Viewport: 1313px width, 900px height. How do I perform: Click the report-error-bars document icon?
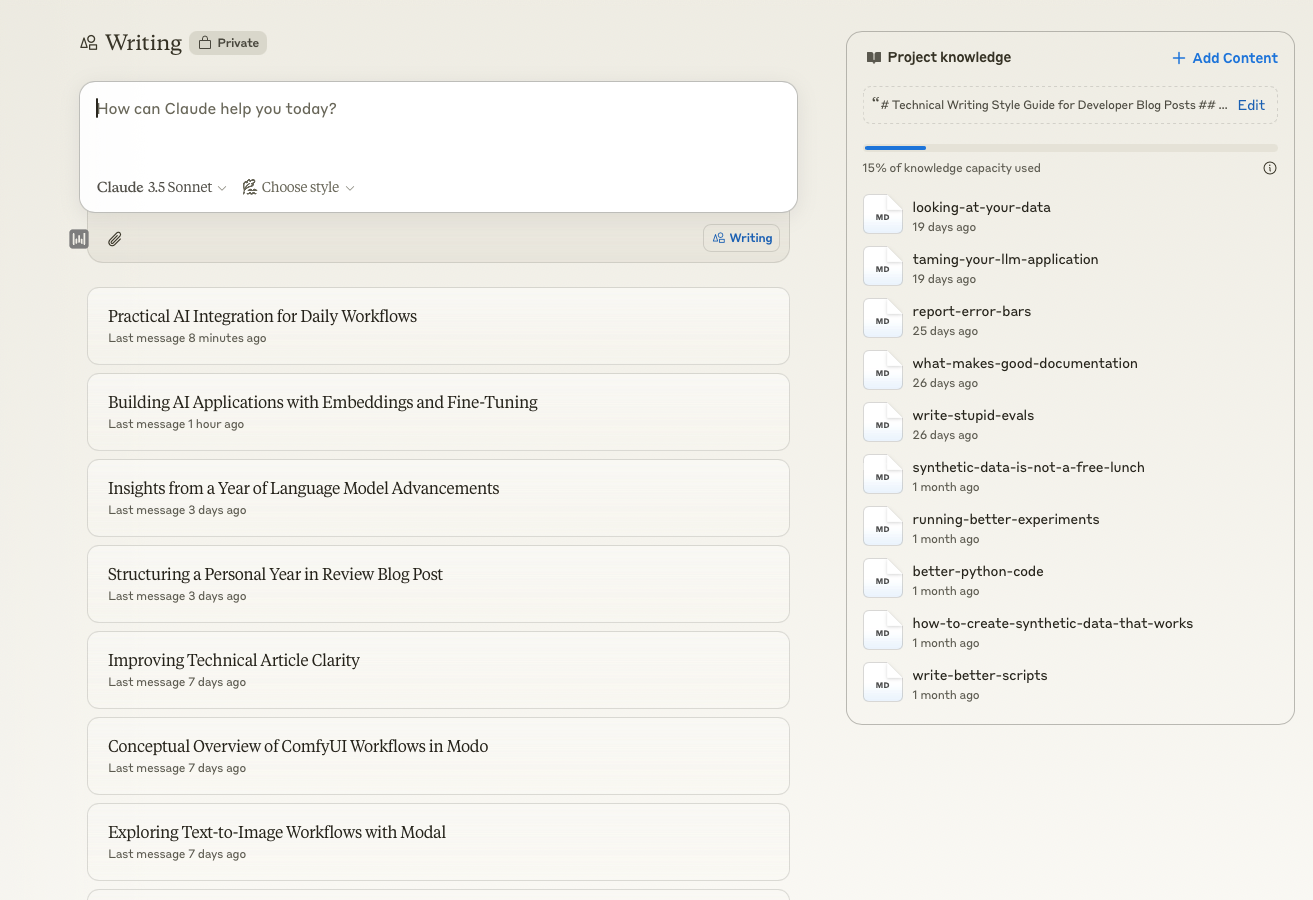click(882, 319)
